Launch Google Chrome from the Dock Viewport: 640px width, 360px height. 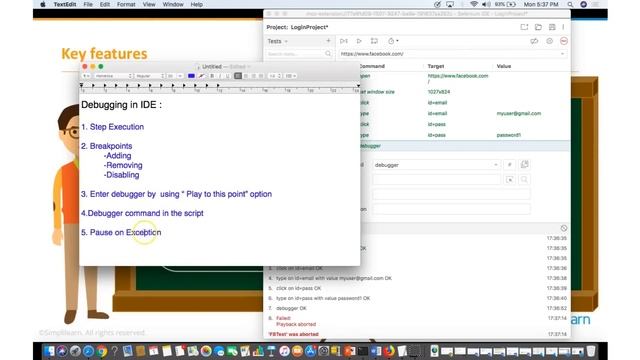[102, 351]
